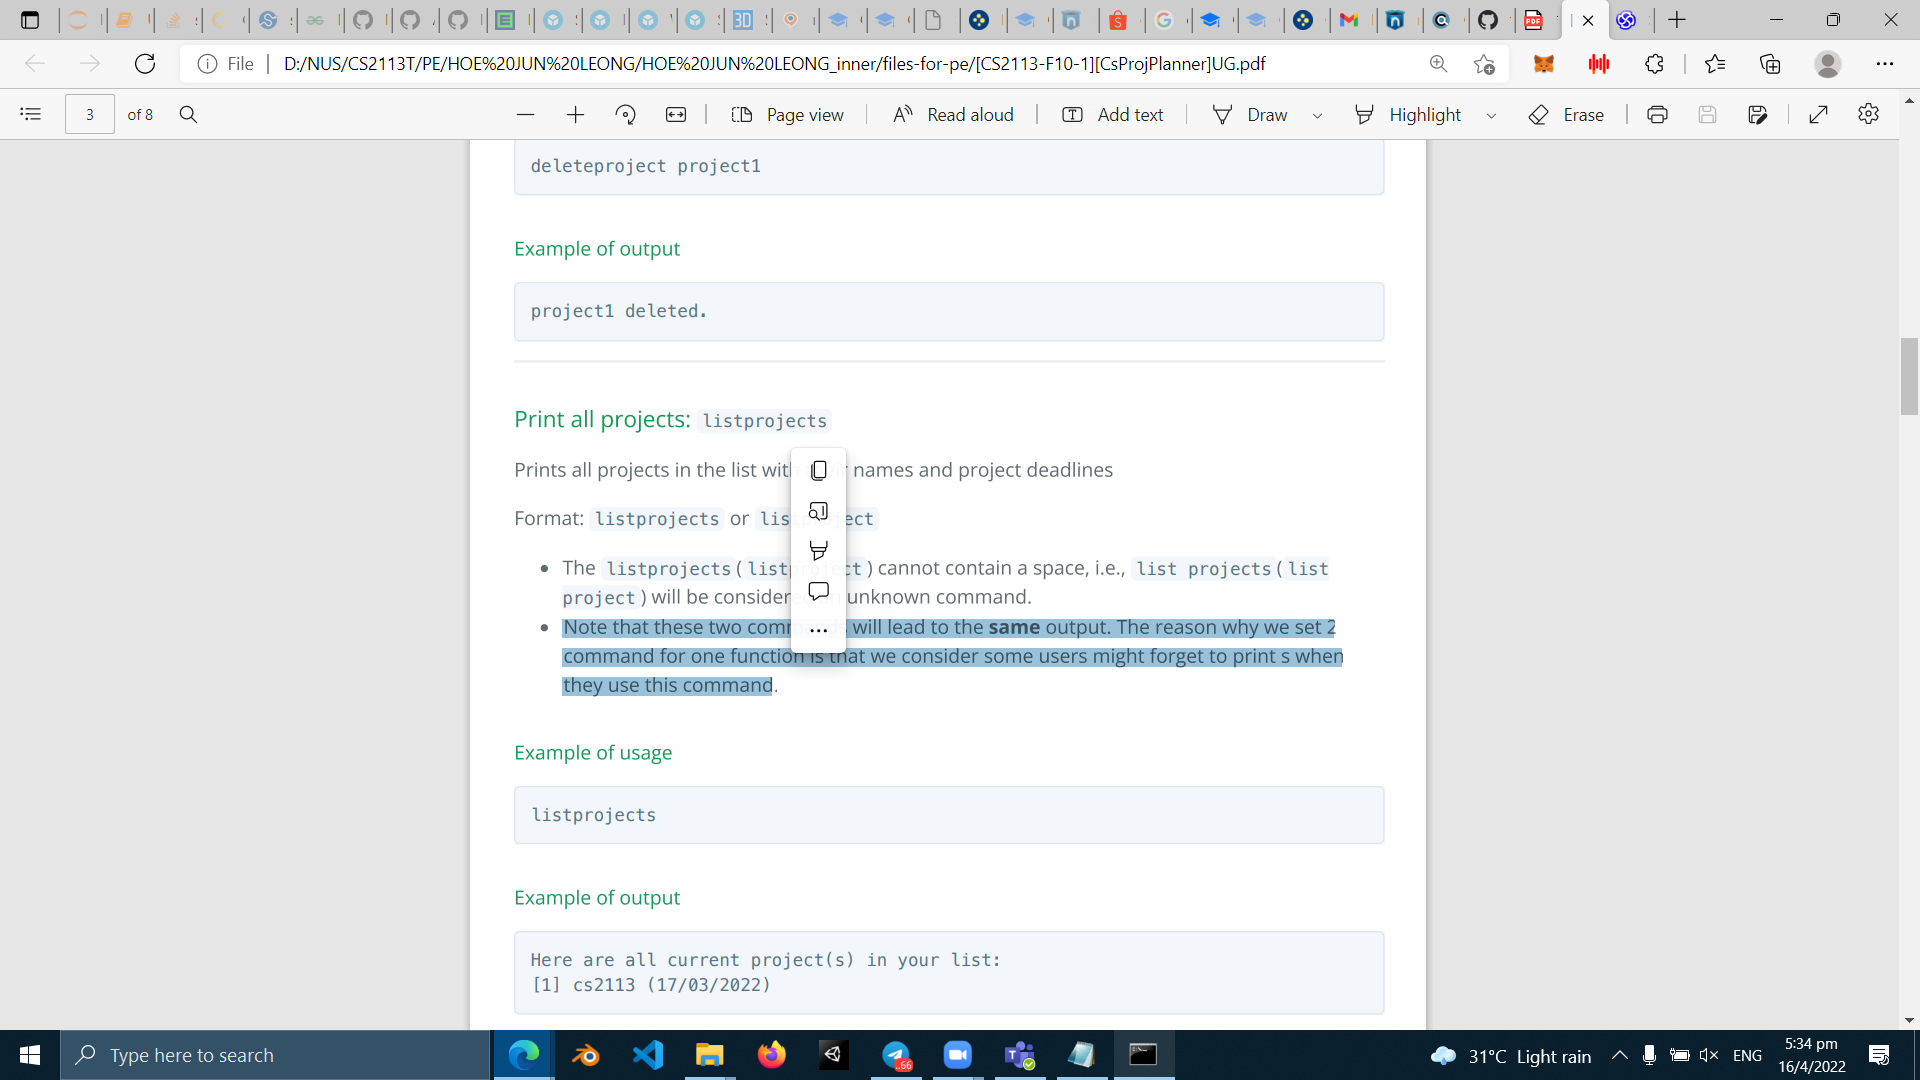This screenshot has width=1920, height=1080.
Task: Copy the selected text via popup
Action: click(x=818, y=470)
